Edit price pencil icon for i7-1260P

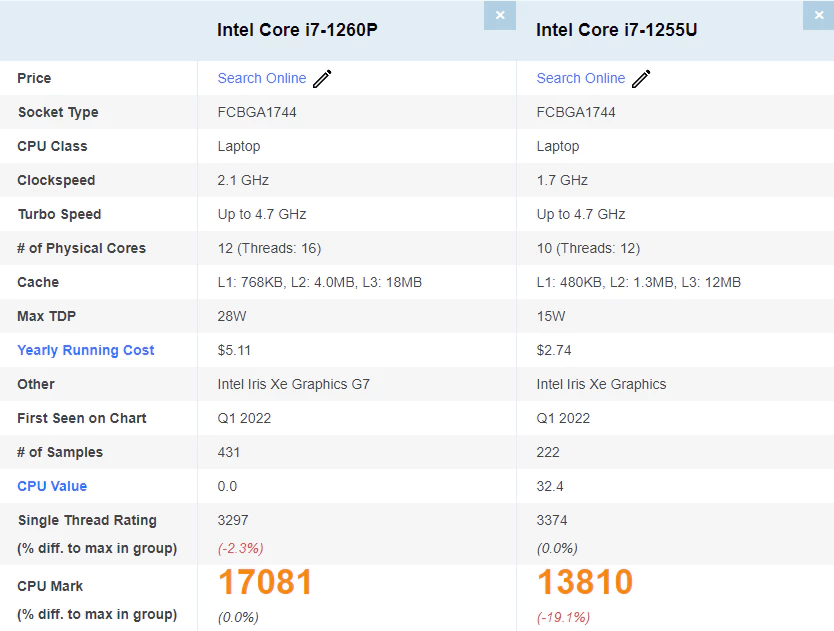pyautogui.click(x=322, y=79)
